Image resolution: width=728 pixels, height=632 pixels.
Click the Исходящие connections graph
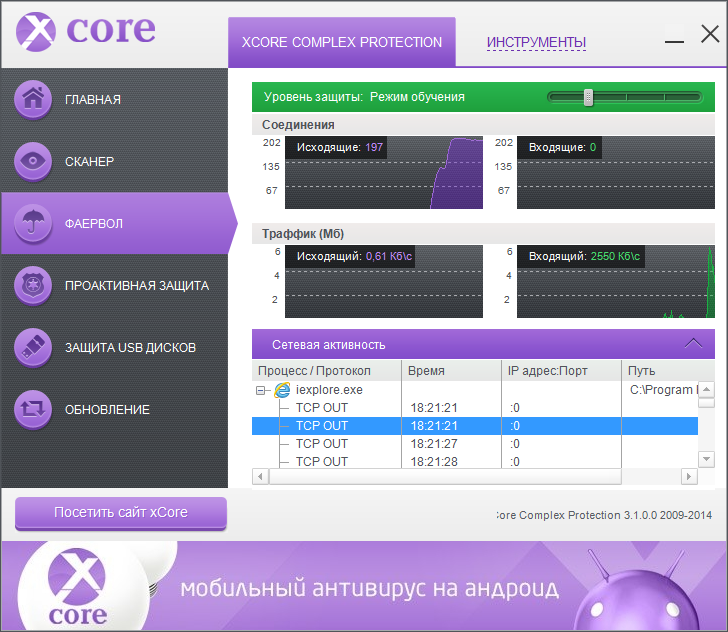[x=384, y=172]
